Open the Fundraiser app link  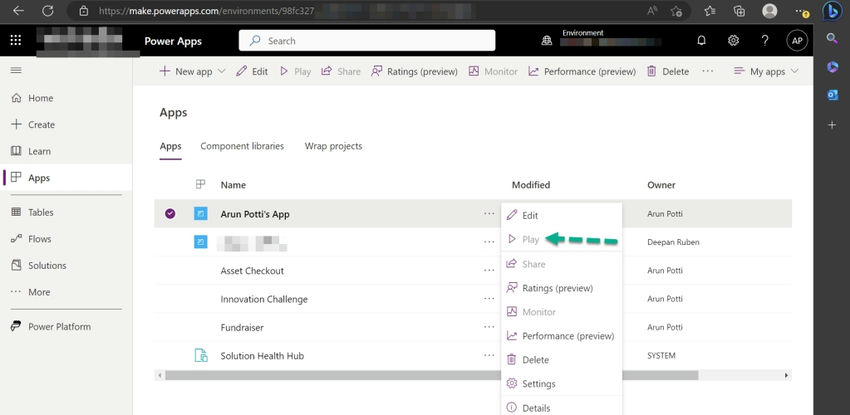click(x=242, y=327)
